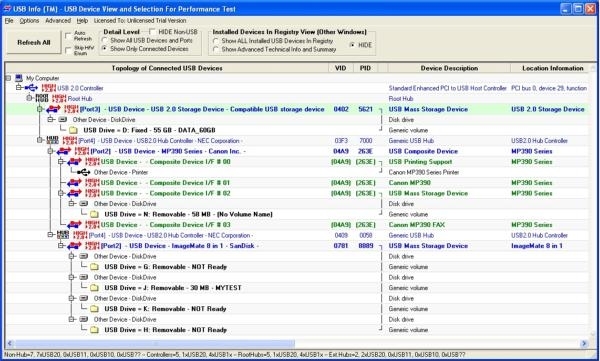Click the plug icon for Composite Device I/F # 00
Screen dimensions: 600x361
click(74, 162)
